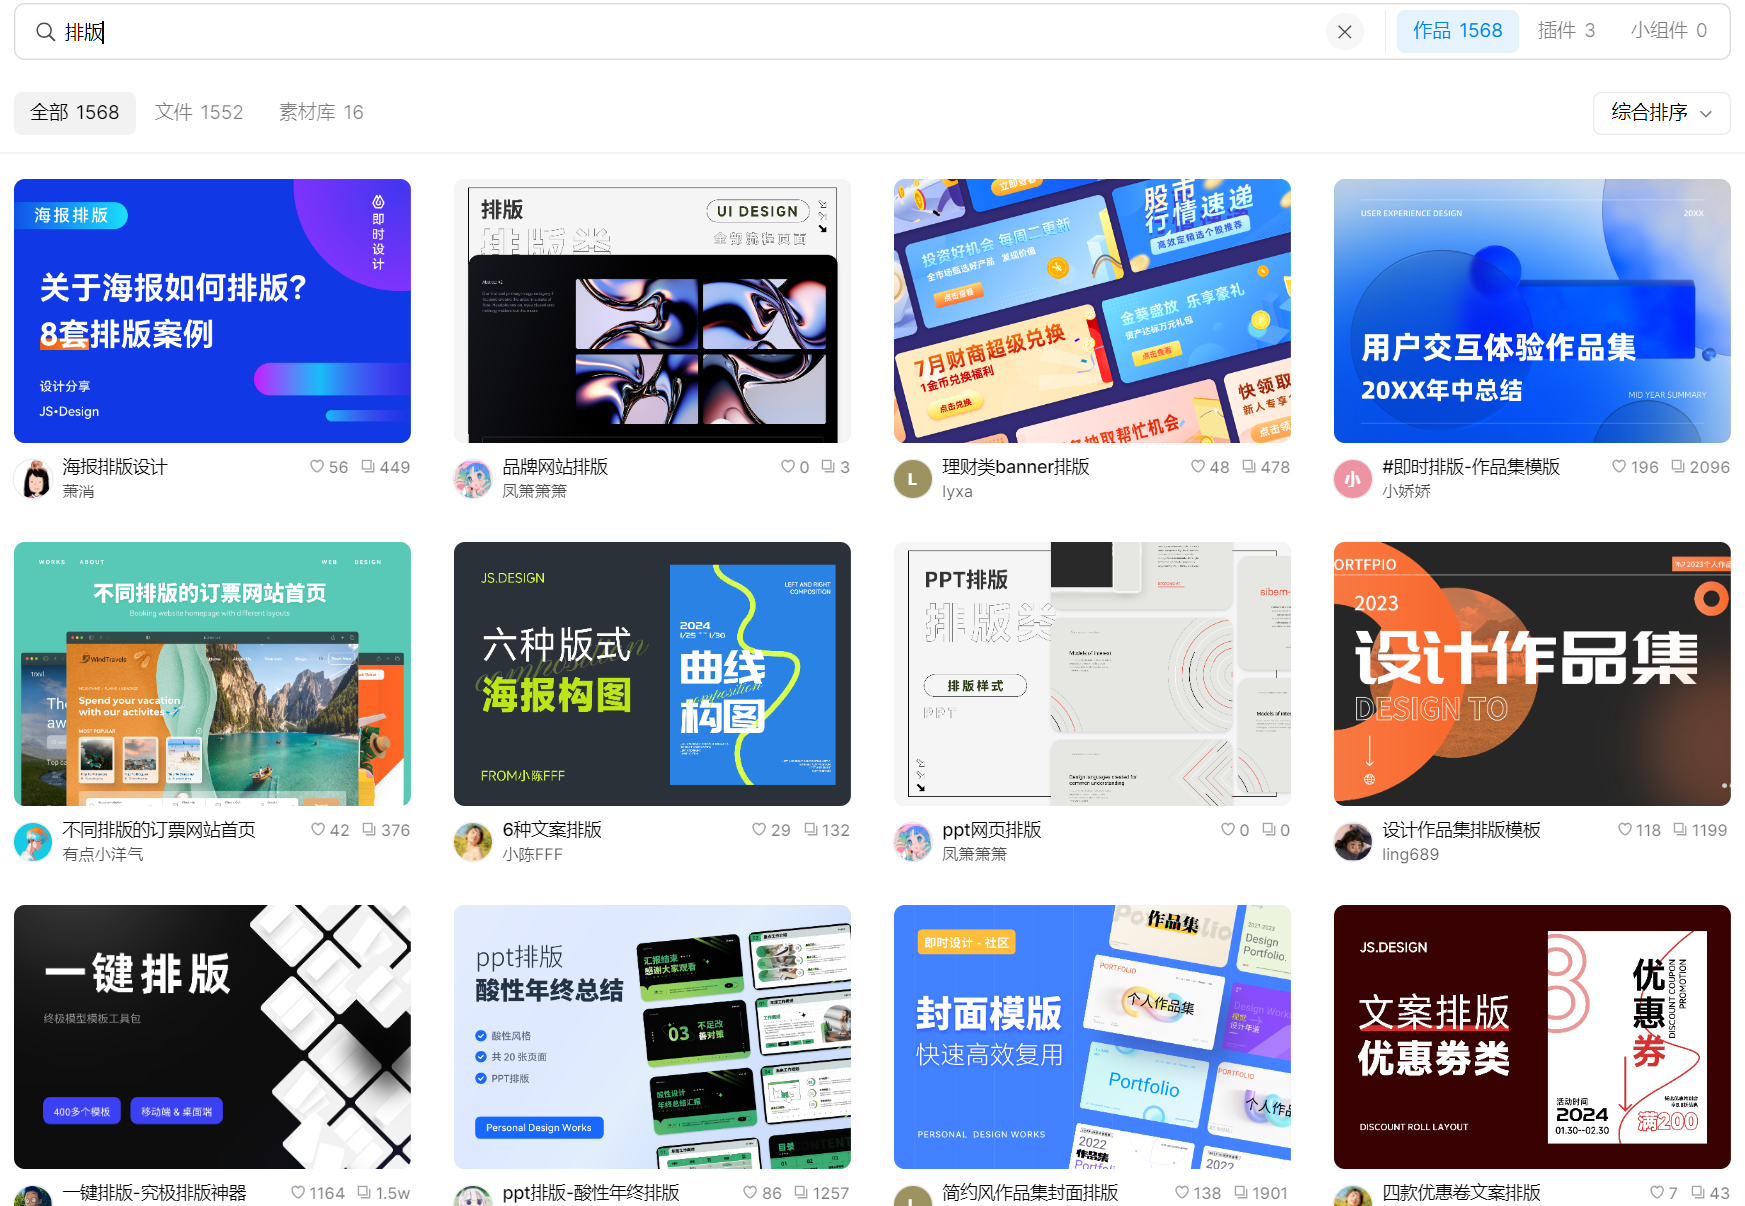1745x1206 pixels.
Task: Open the 四款优惠卷文案排版 title link
Action: pyautogui.click(x=1461, y=1193)
